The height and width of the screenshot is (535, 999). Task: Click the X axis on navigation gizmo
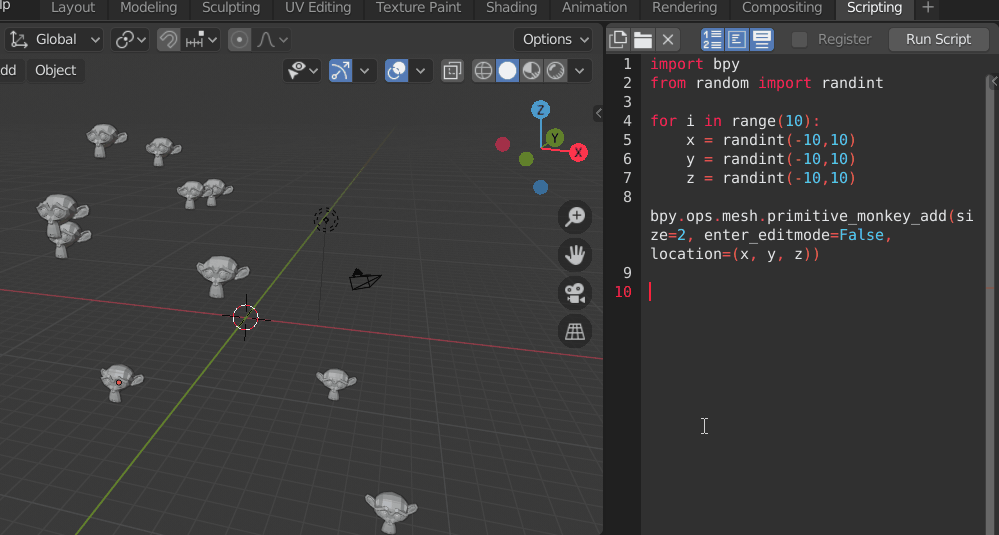tap(578, 152)
